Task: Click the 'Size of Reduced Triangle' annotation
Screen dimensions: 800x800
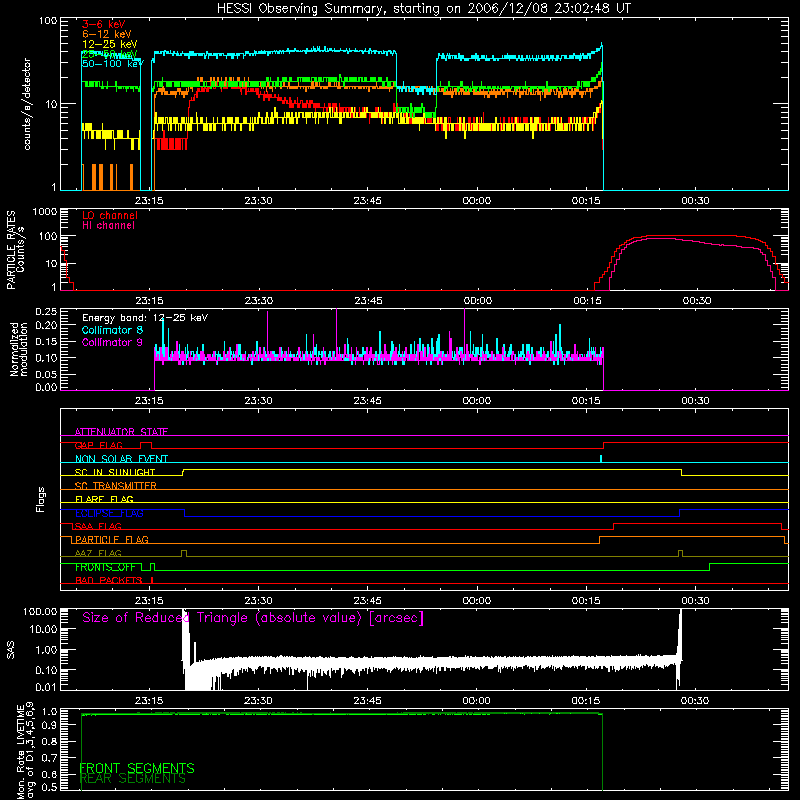Action: point(253,618)
